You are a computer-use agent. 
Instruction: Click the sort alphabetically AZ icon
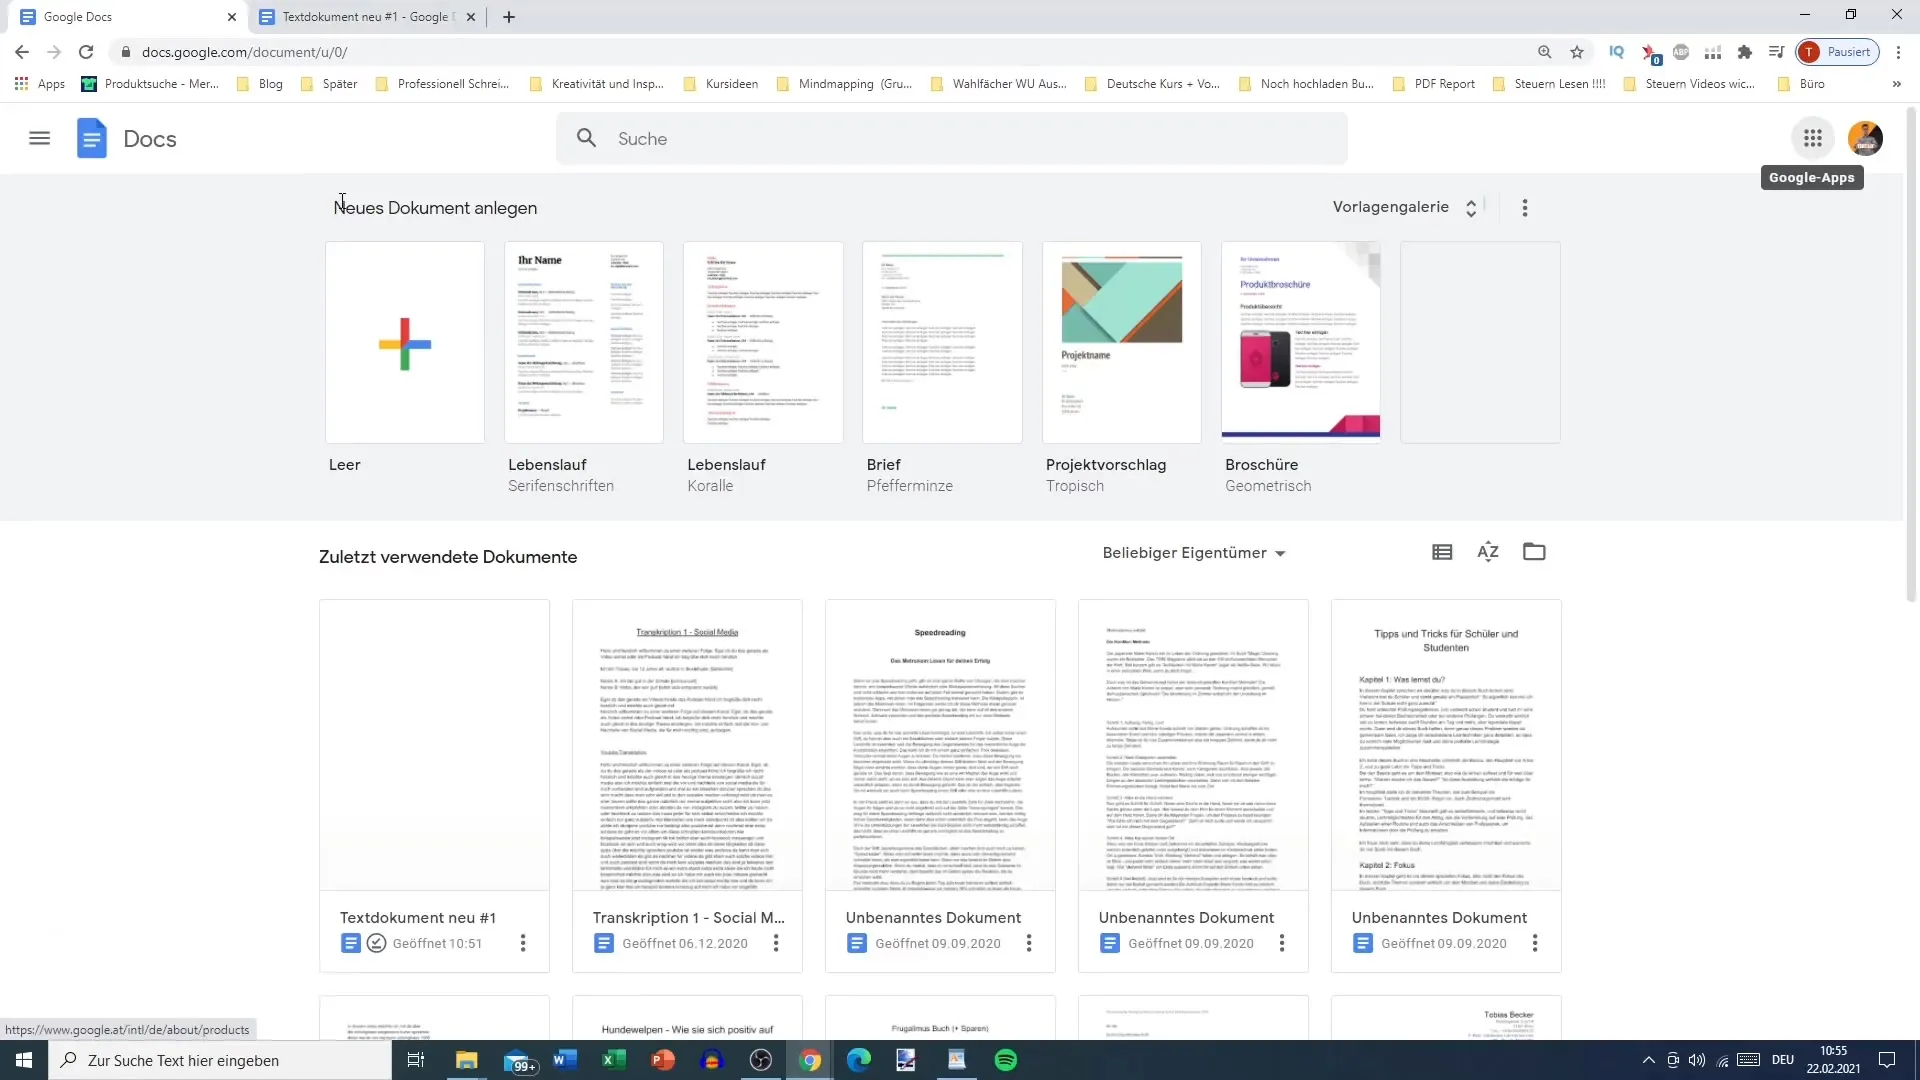[1487, 551]
